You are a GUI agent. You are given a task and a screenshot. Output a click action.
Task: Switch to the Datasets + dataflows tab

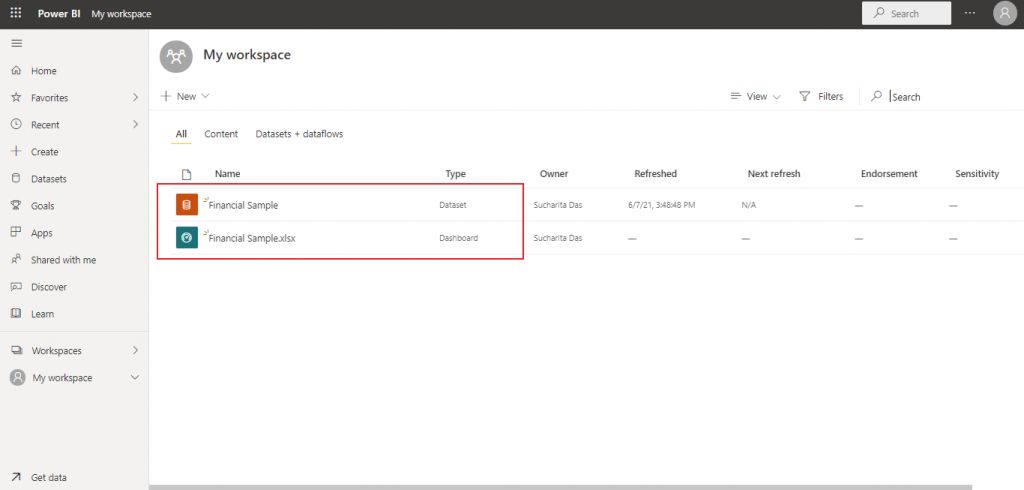click(x=299, y=134)
